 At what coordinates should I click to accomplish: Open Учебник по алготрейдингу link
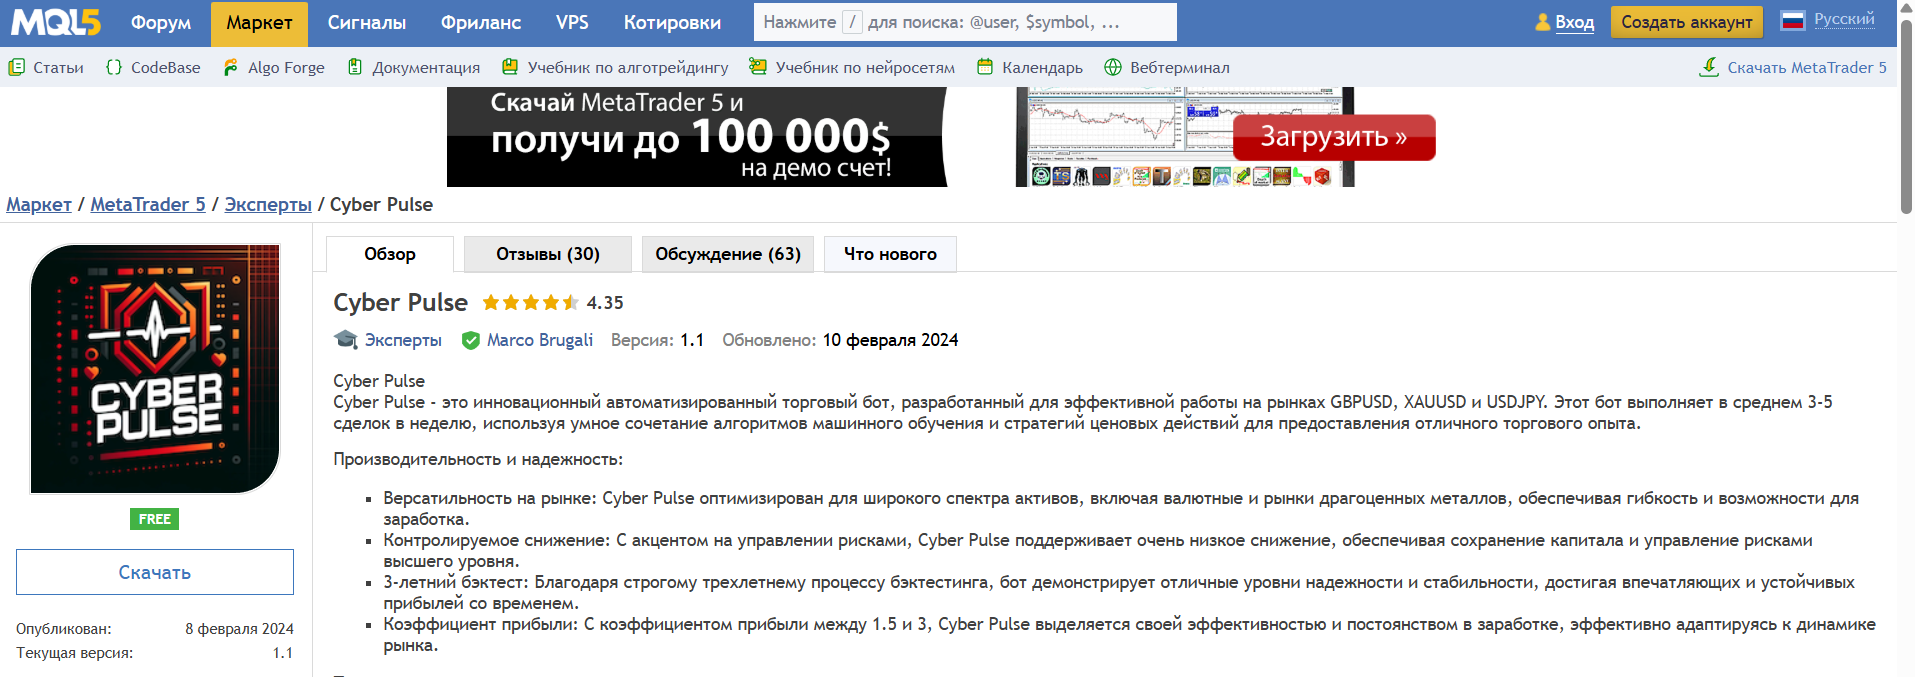click(628, 68)
